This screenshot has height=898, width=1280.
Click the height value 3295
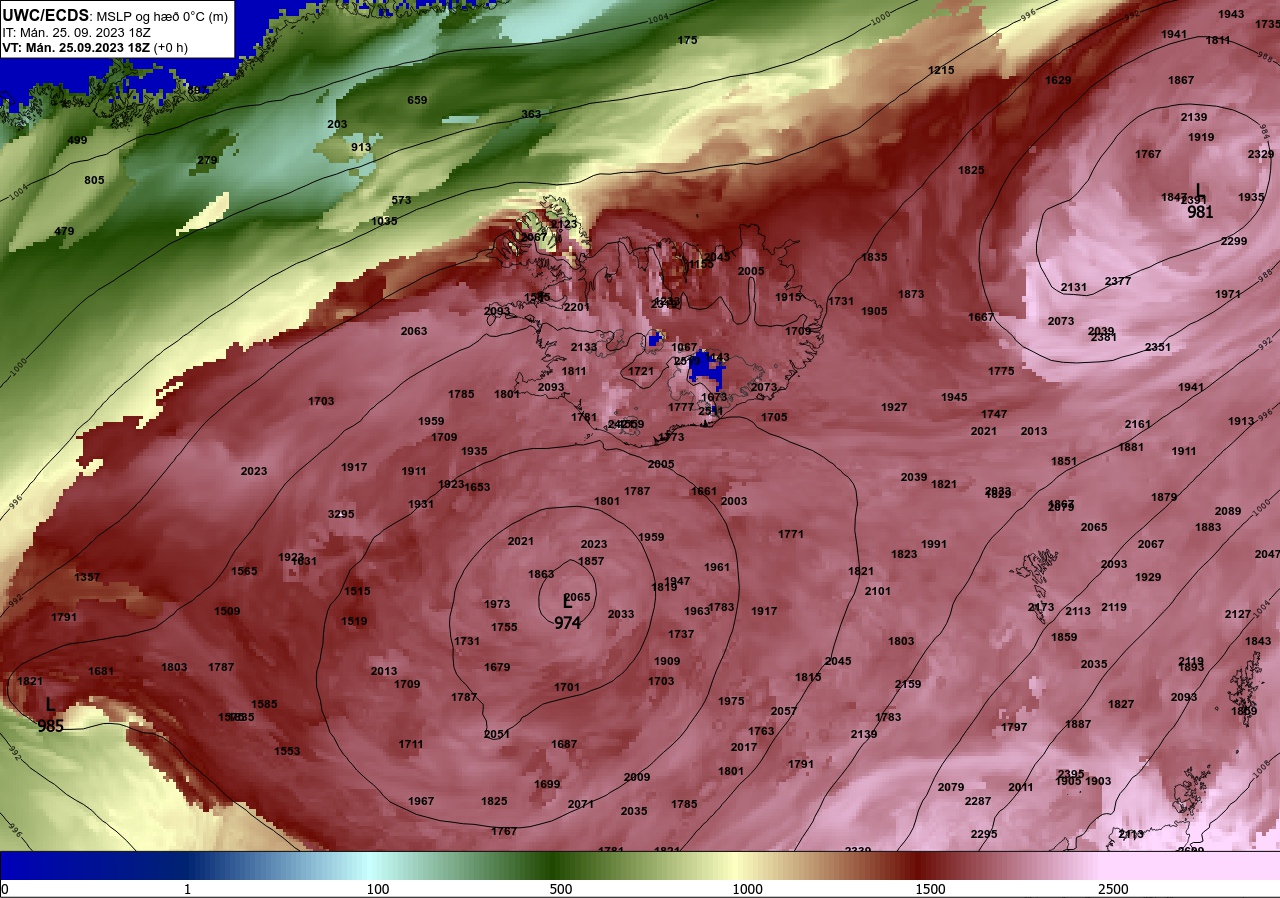pos(341,514)
